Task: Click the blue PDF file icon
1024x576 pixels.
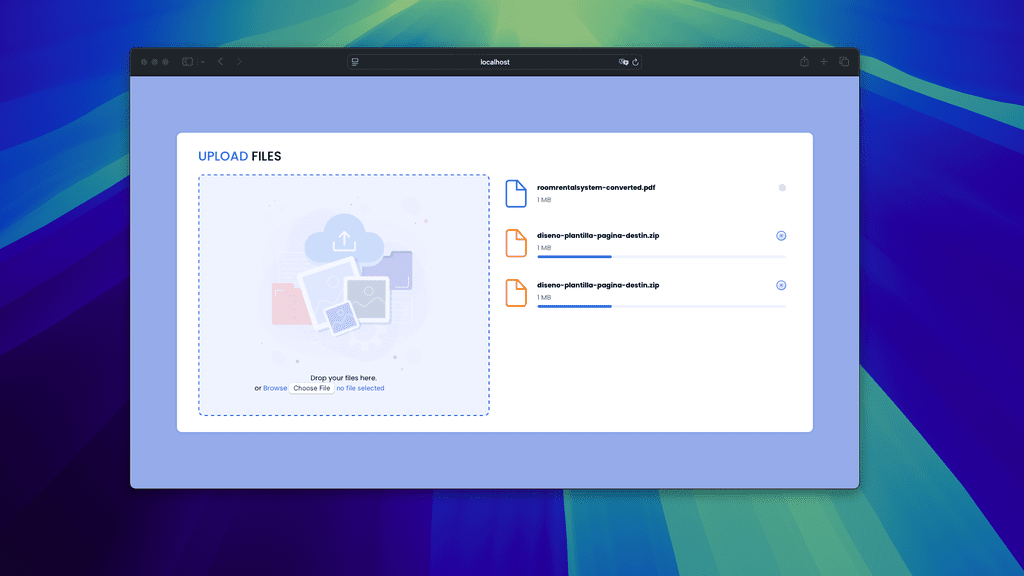Action: [516, 193]
